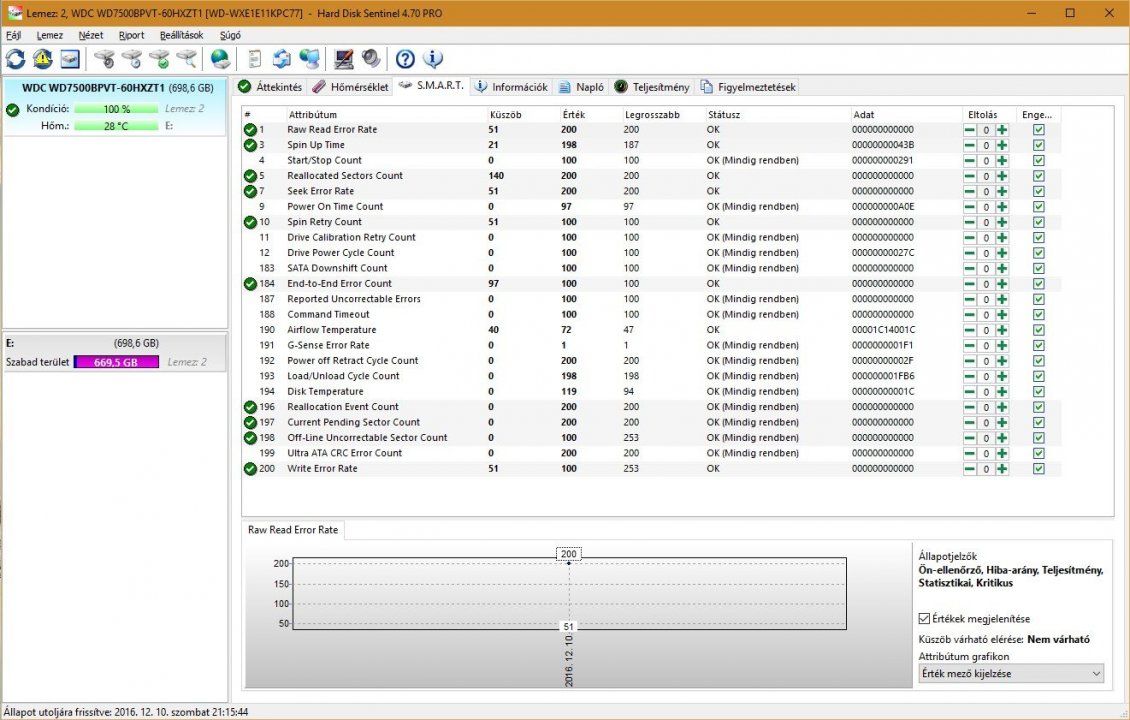Click green check icon beside Raw Read Error Rate
The height and width of the screenshot is (720, 1130).
250,130
